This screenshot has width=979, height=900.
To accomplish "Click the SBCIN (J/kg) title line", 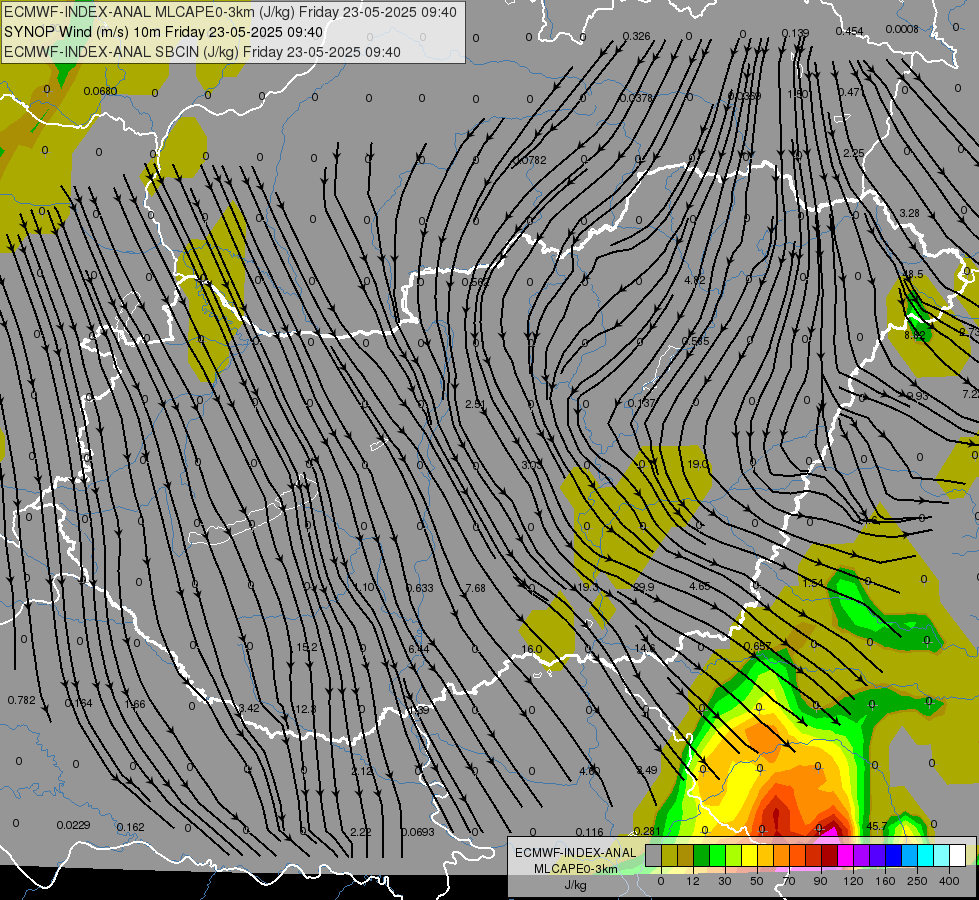I will 202,52.
